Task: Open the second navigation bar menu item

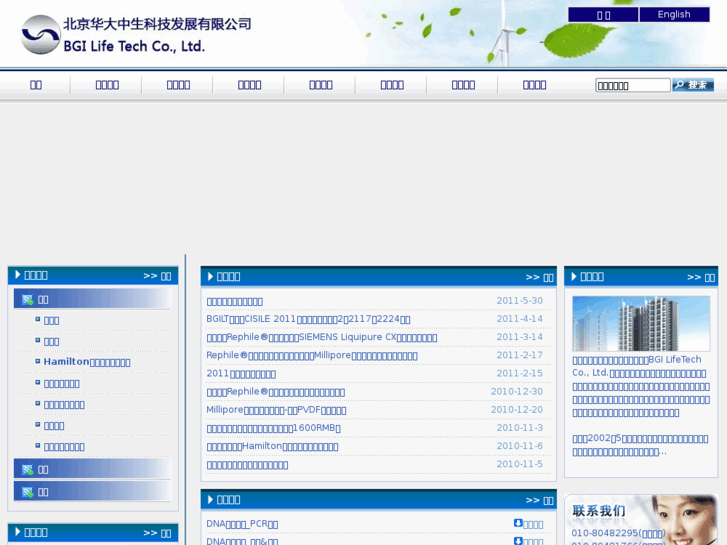Action: click(x=107, y=85)
